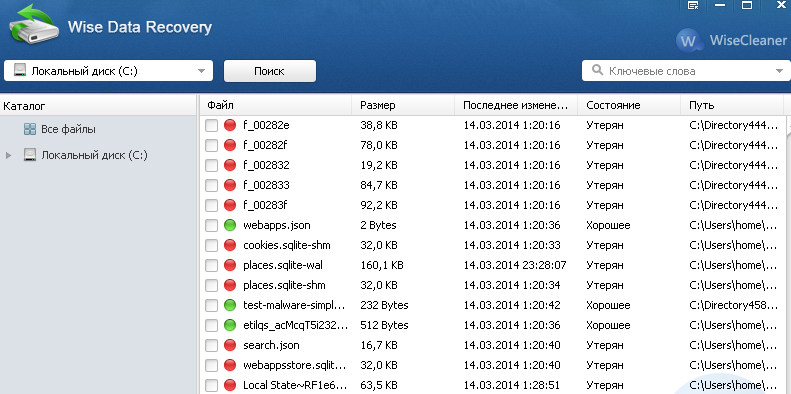Sort by the Размер column header
The image size is (791, 394).
click(x=403, y=105)
